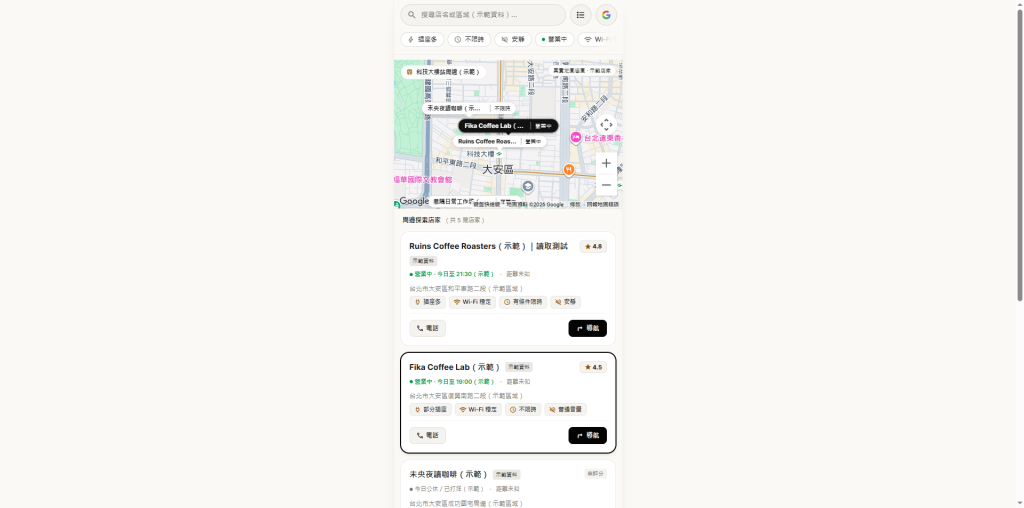The height and width of the screenshot is (508, 1024).
Task: Click demo data badge beside Fika Coffee Lab
Action: point(519,367)
